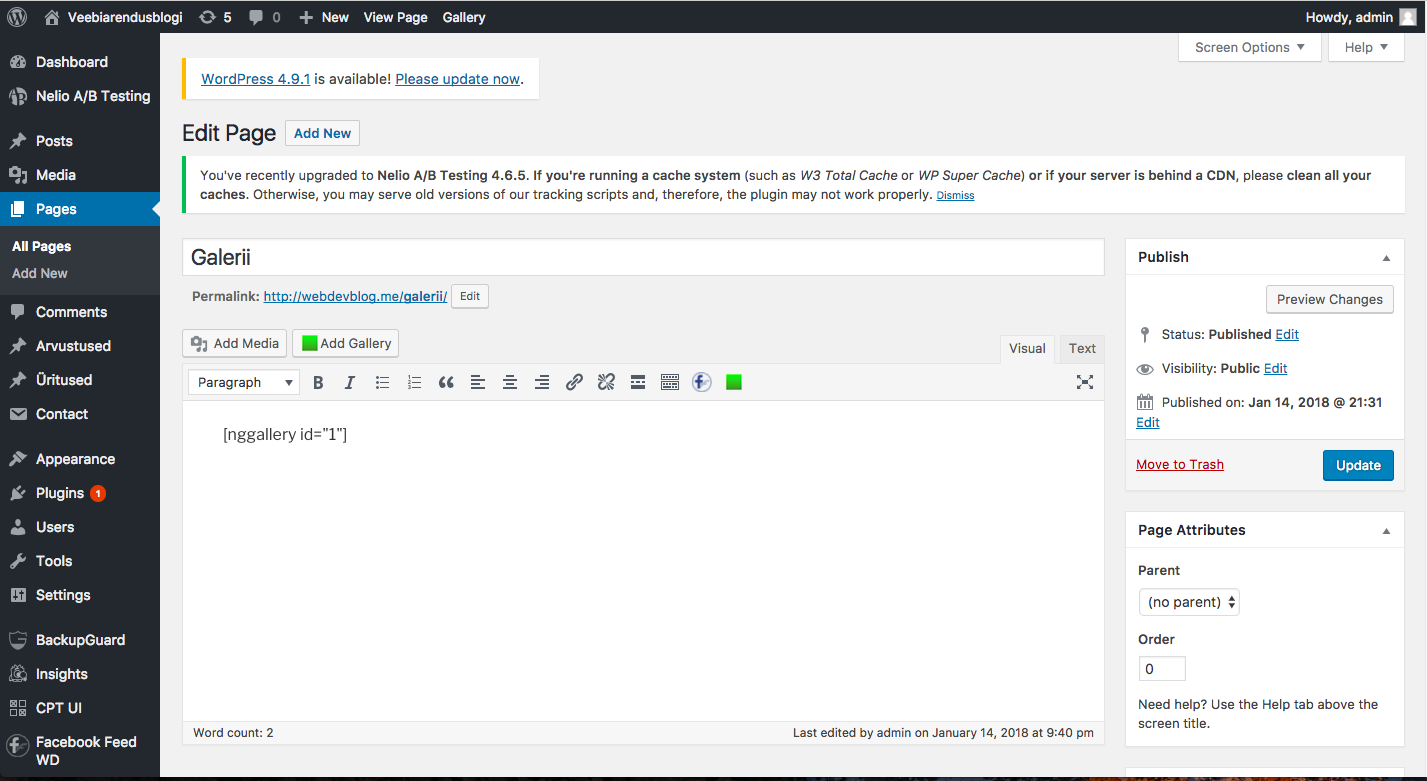Screen dimensions: 1427x781
Task: Align text center
Action: 510,382
